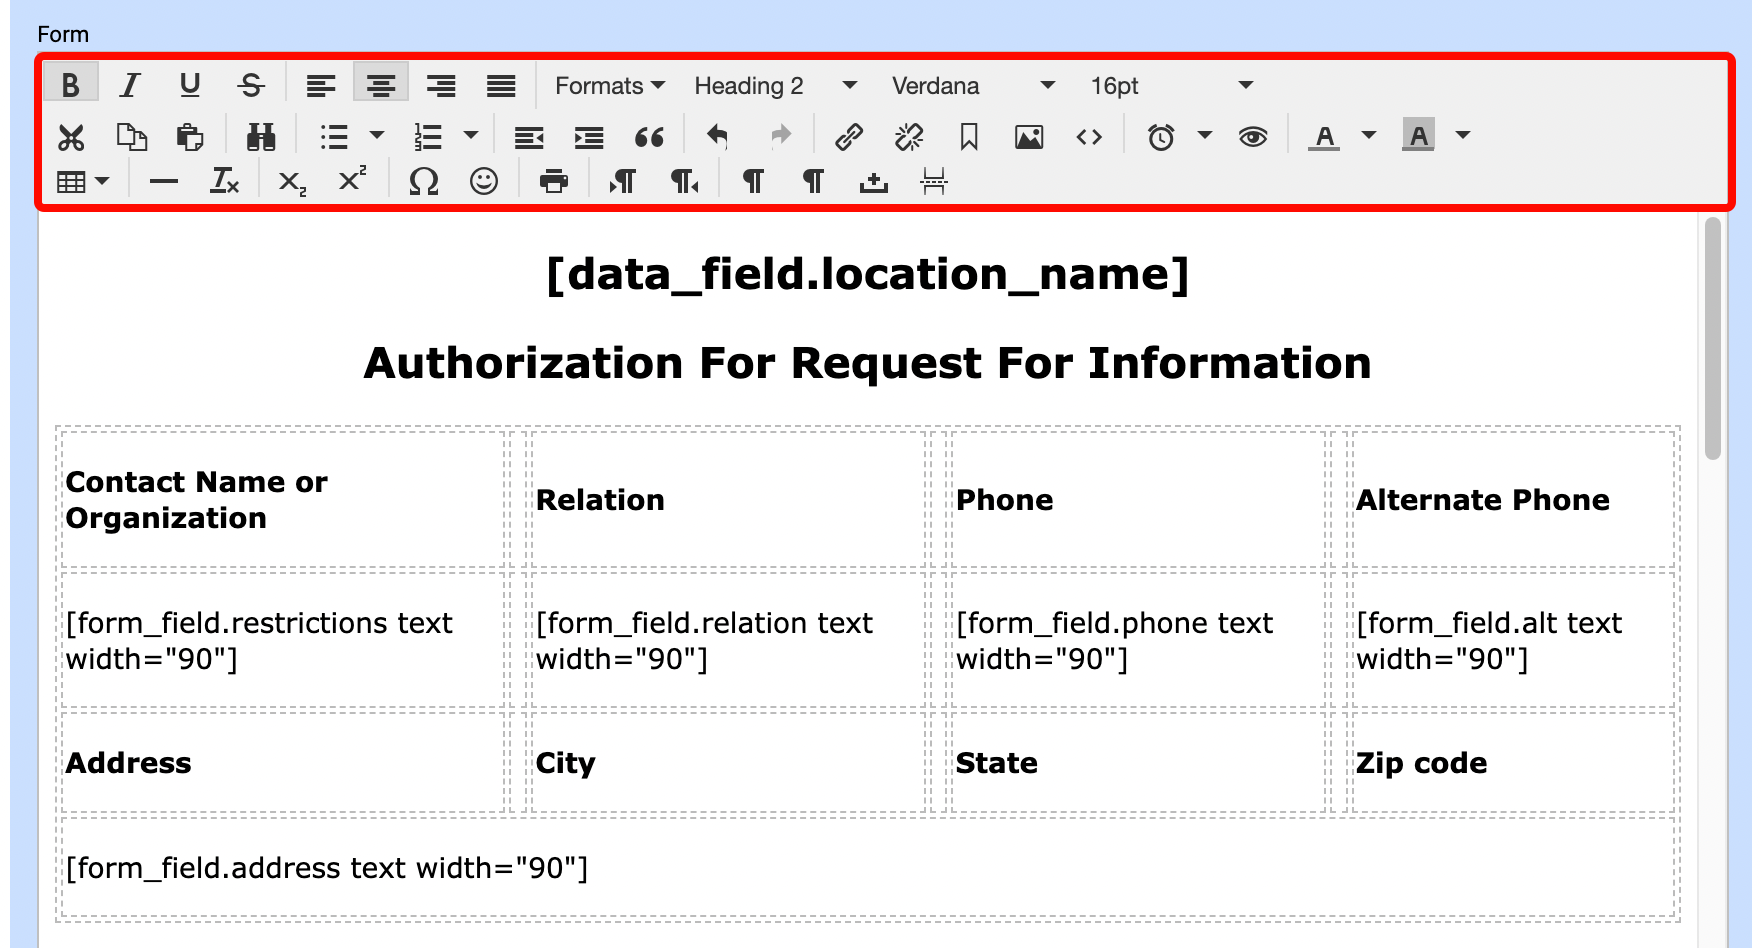Expand the 16pt font size dropdown
The width and height of the screenshot is (1762, 948).
tap(1170, 86)
